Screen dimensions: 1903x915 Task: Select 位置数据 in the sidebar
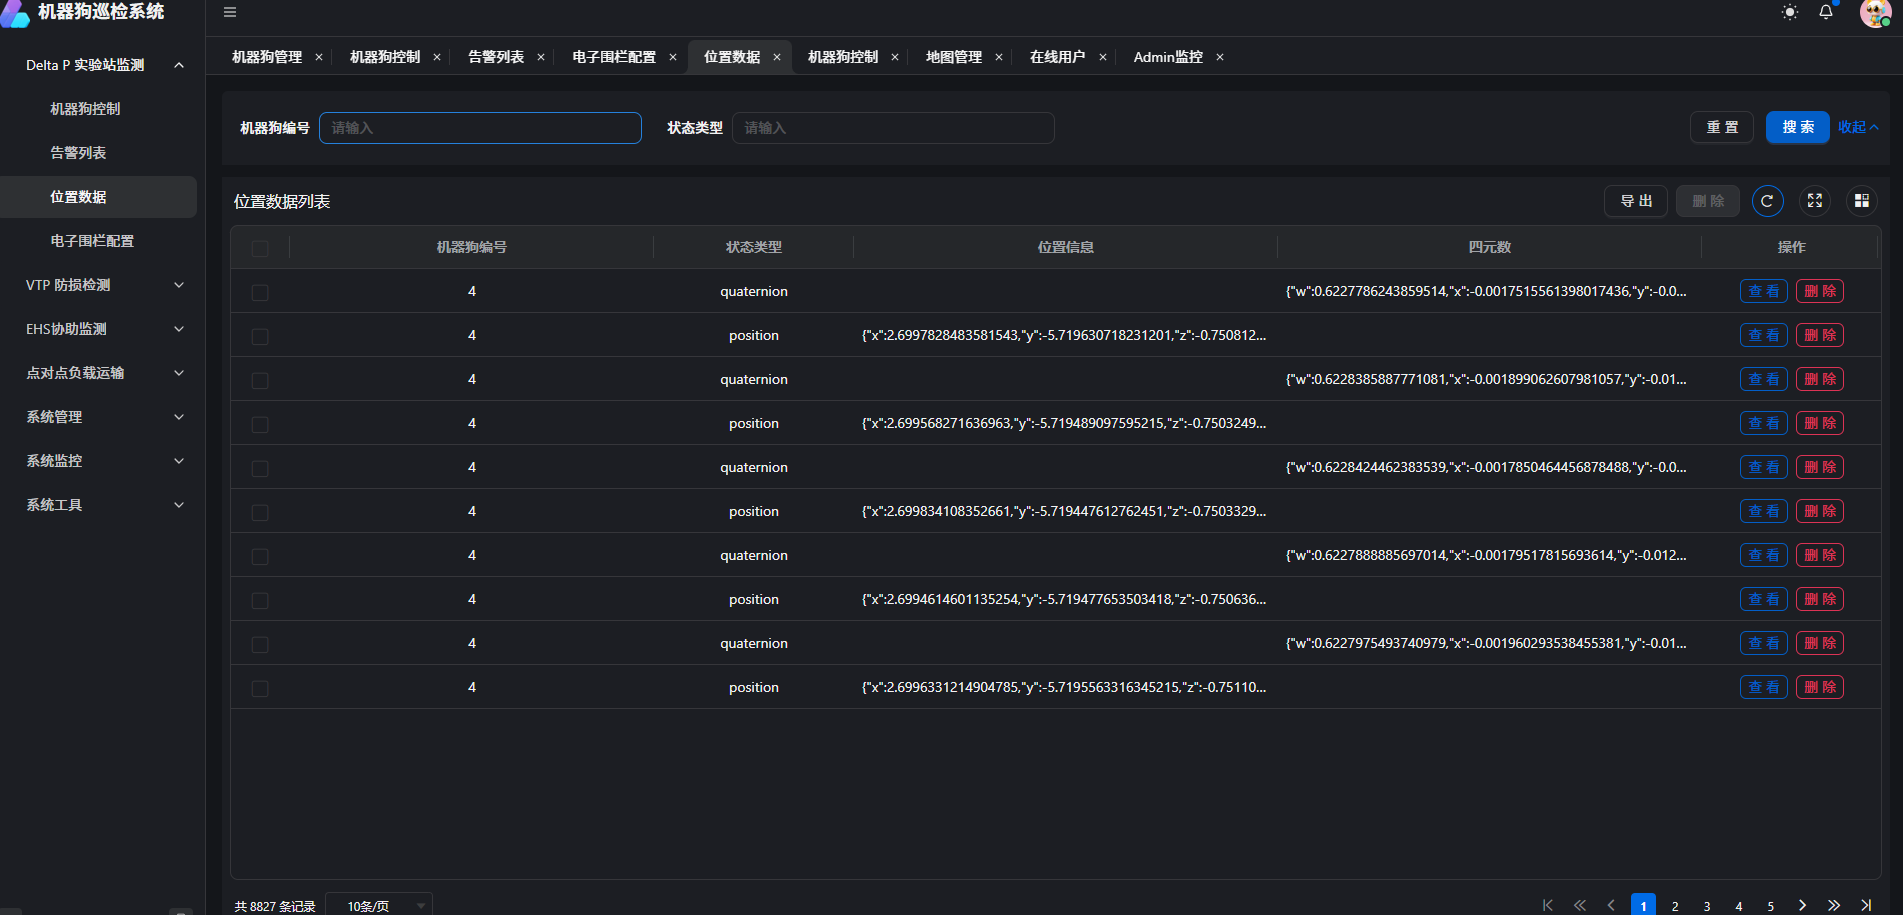[x=100, y=197]
